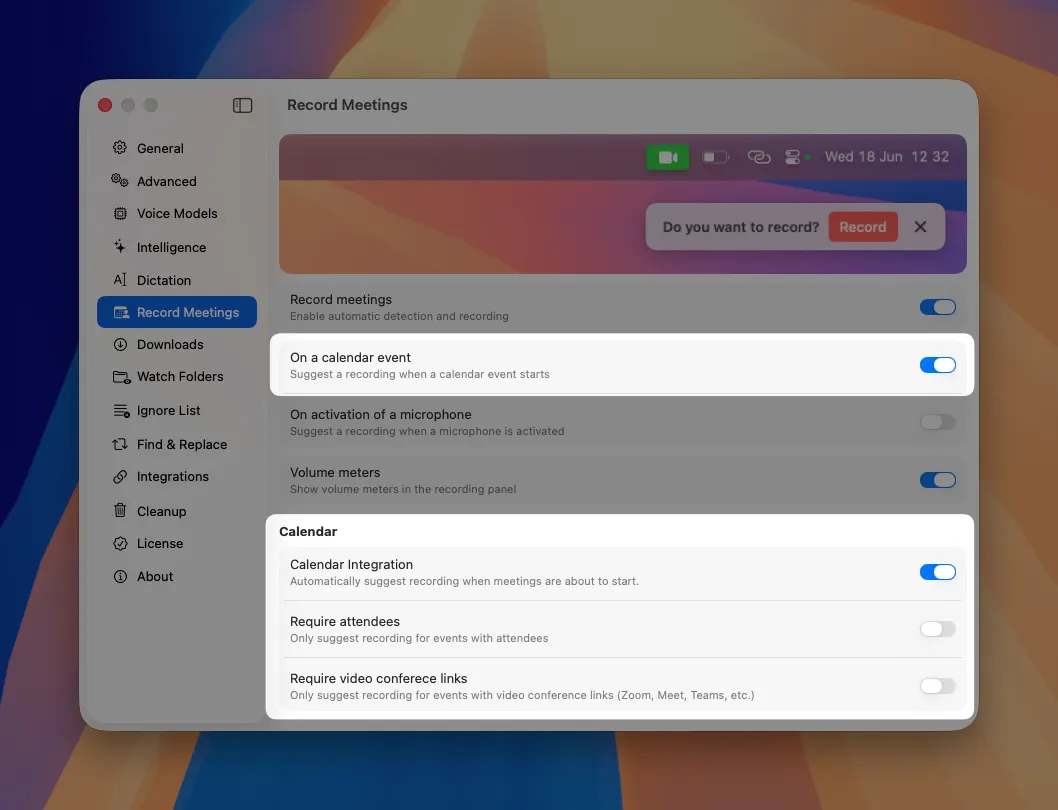
Task: Open the Advanced settings section
Action: click(x=177, y=181)
